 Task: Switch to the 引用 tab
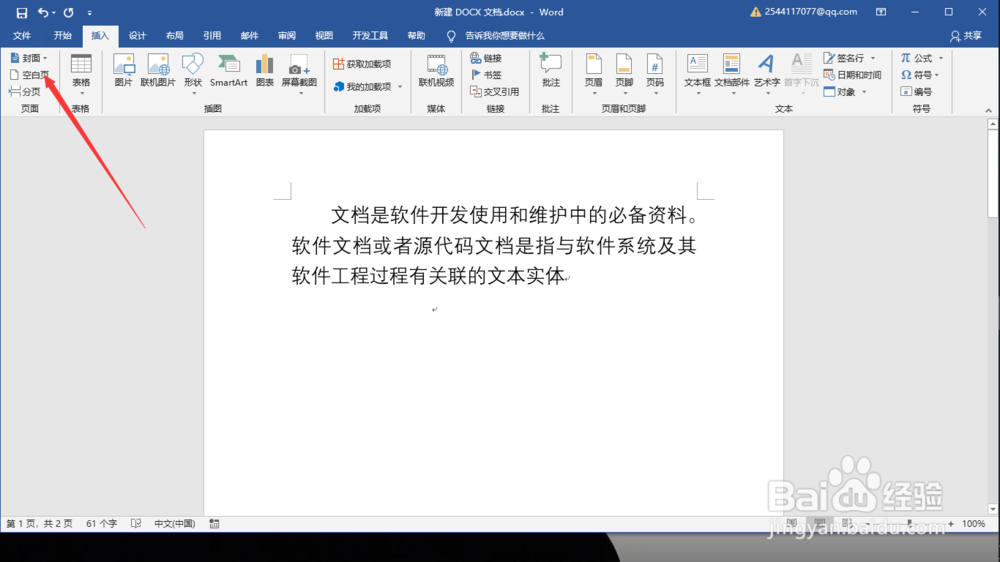[212, 36]
